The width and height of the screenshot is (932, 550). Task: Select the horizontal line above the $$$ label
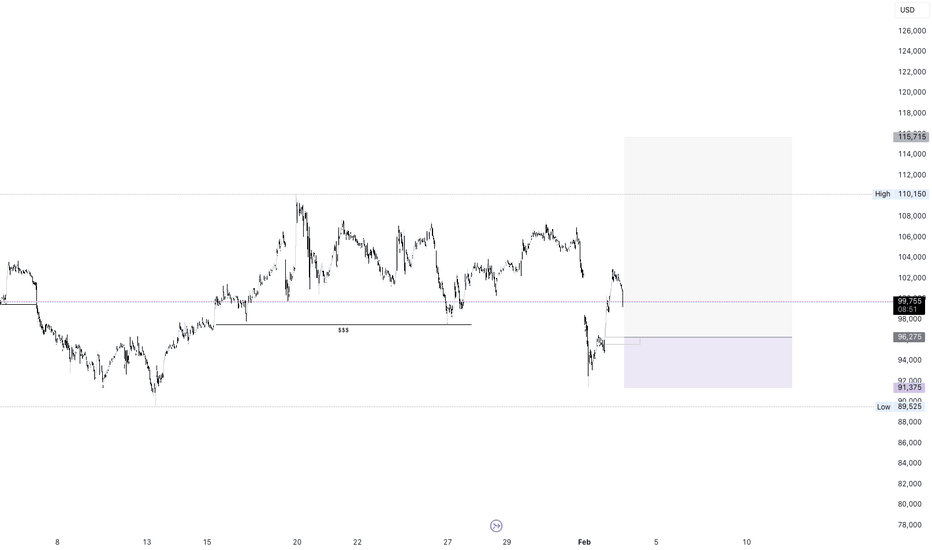[x=344, y=325]
